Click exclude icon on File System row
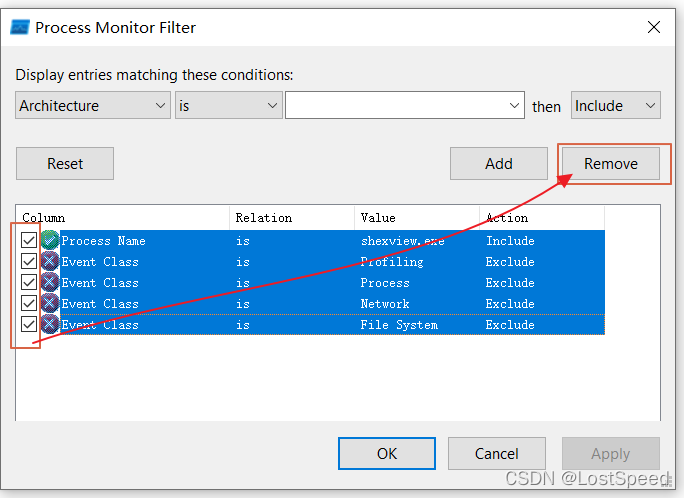Screen dimensions: 684x498 click(50, 324)
